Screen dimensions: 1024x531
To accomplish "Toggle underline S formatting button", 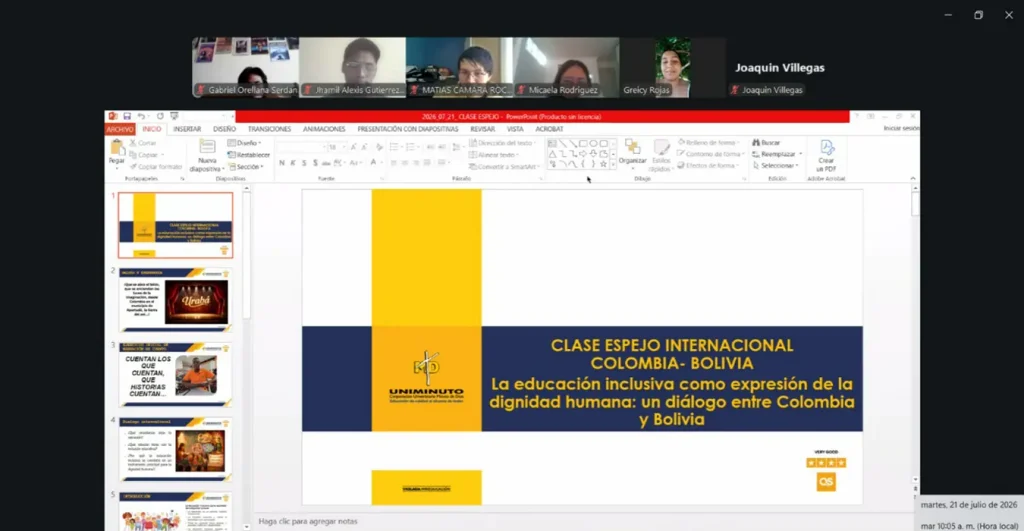I will pyautogui.click(x=304, y=163).
